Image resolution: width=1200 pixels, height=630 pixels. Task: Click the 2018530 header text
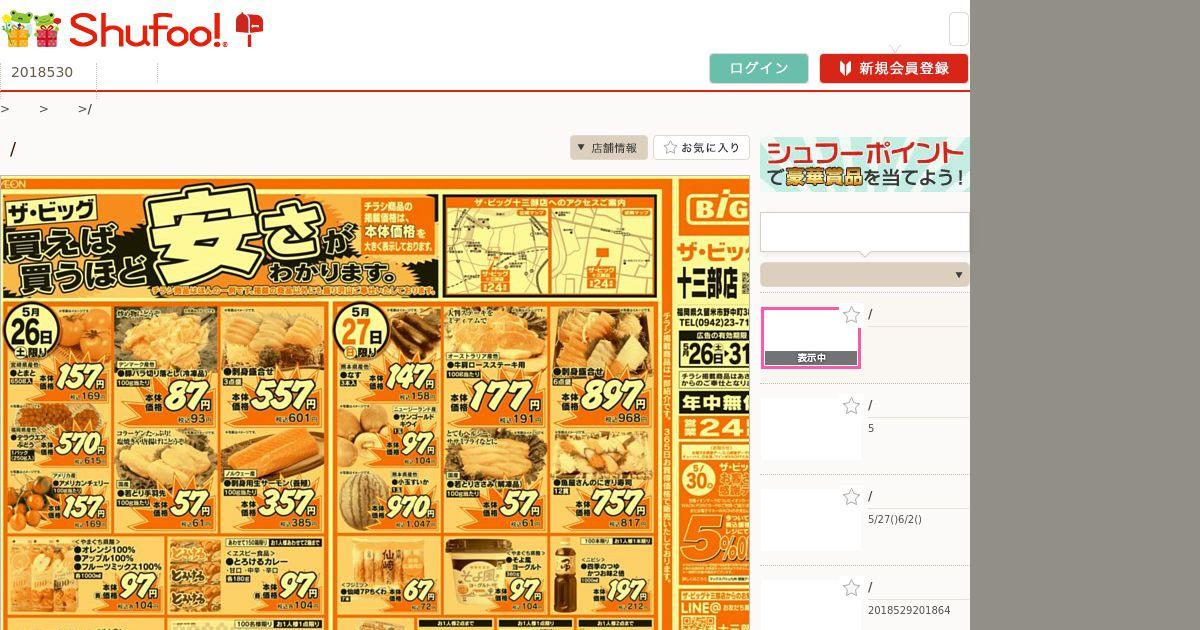[42, 72]
